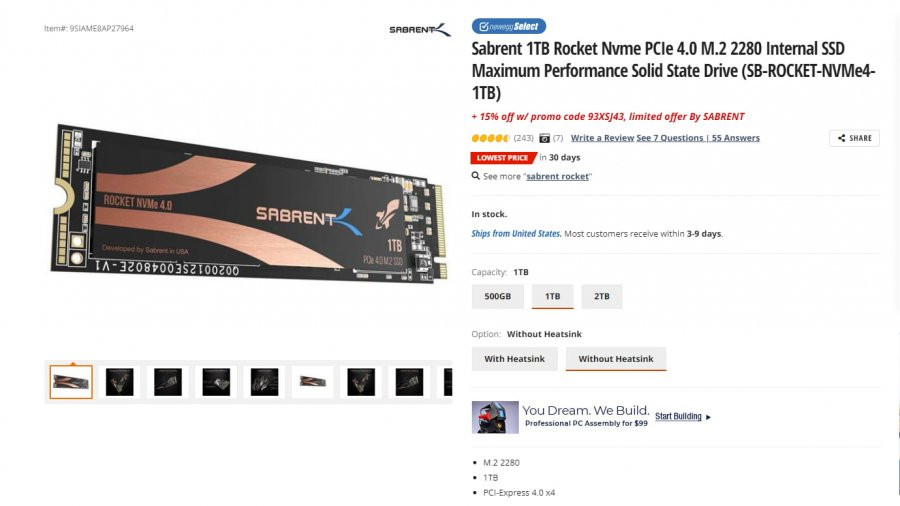
Task: Open customer photos via camera icon
Action: [544, 138]
